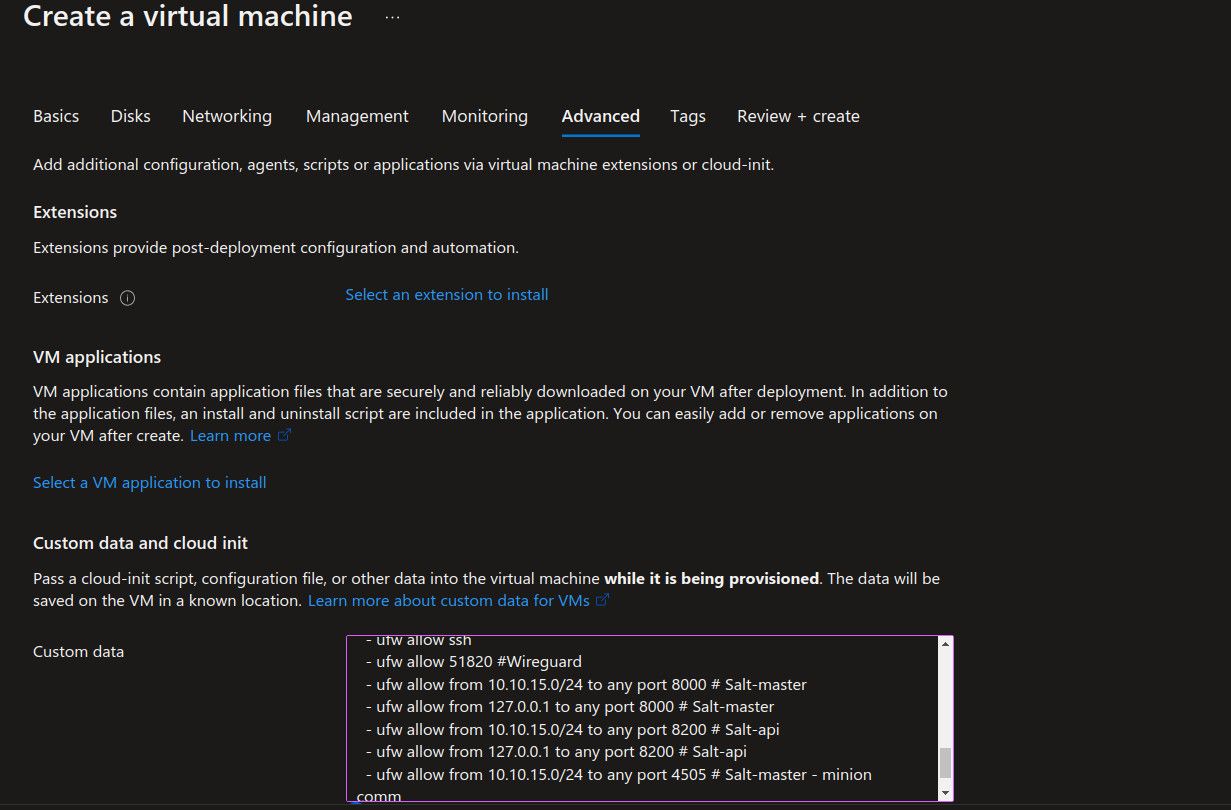1231x810 pixels.
Task: Open Learn more about custom data for VMs
Action: 449,600
